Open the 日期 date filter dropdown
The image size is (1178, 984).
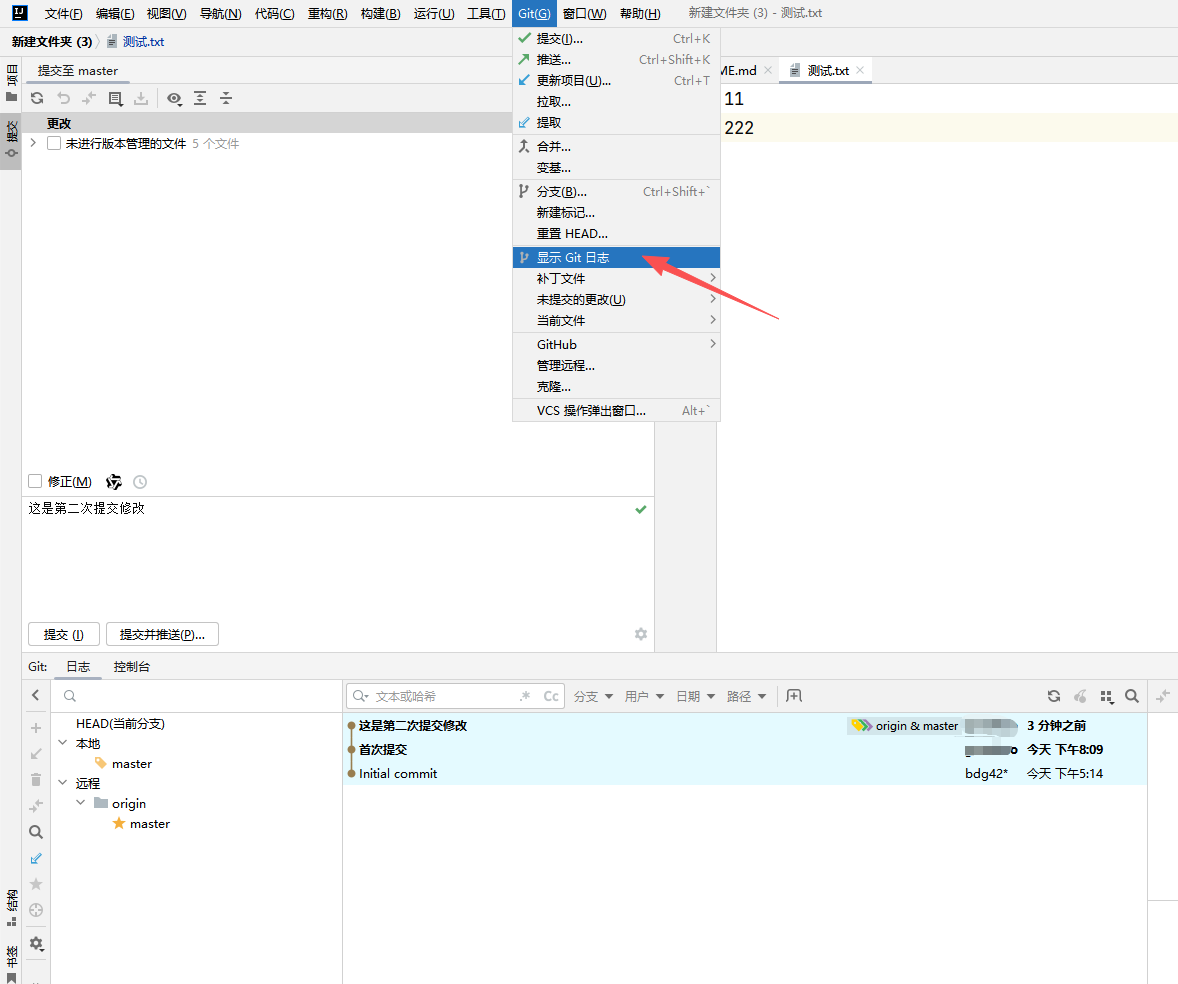pos(696,696)
